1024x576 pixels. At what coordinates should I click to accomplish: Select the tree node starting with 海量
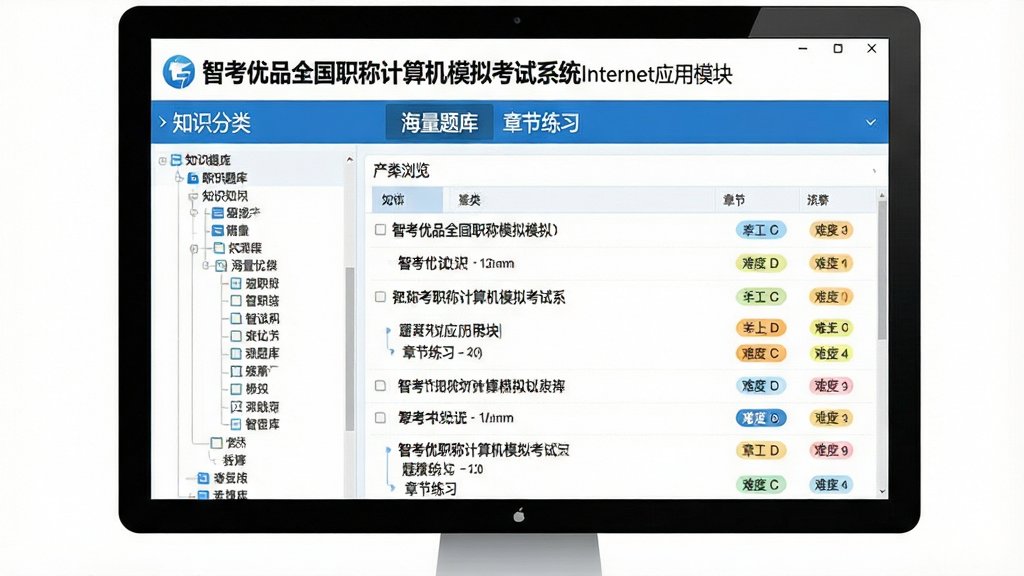coord(254,266)
